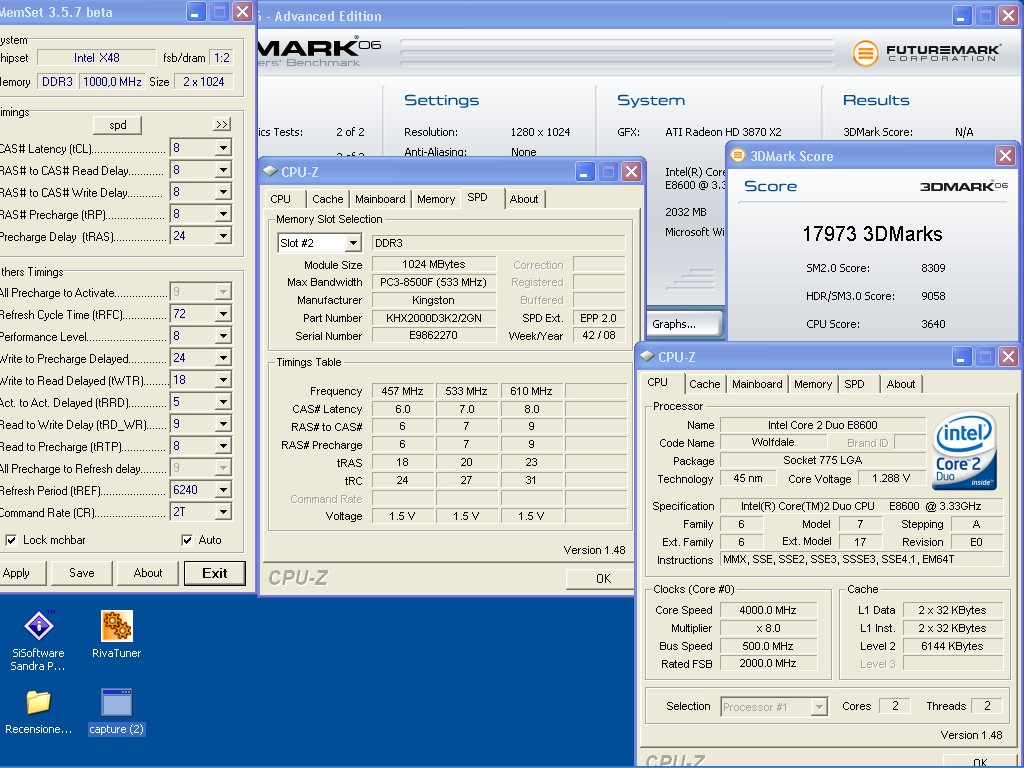This screenshot has height=768, width=1024.
Task: Click the Exit button in MemSet
Action: pyautogui.click(x=214, y=573)
